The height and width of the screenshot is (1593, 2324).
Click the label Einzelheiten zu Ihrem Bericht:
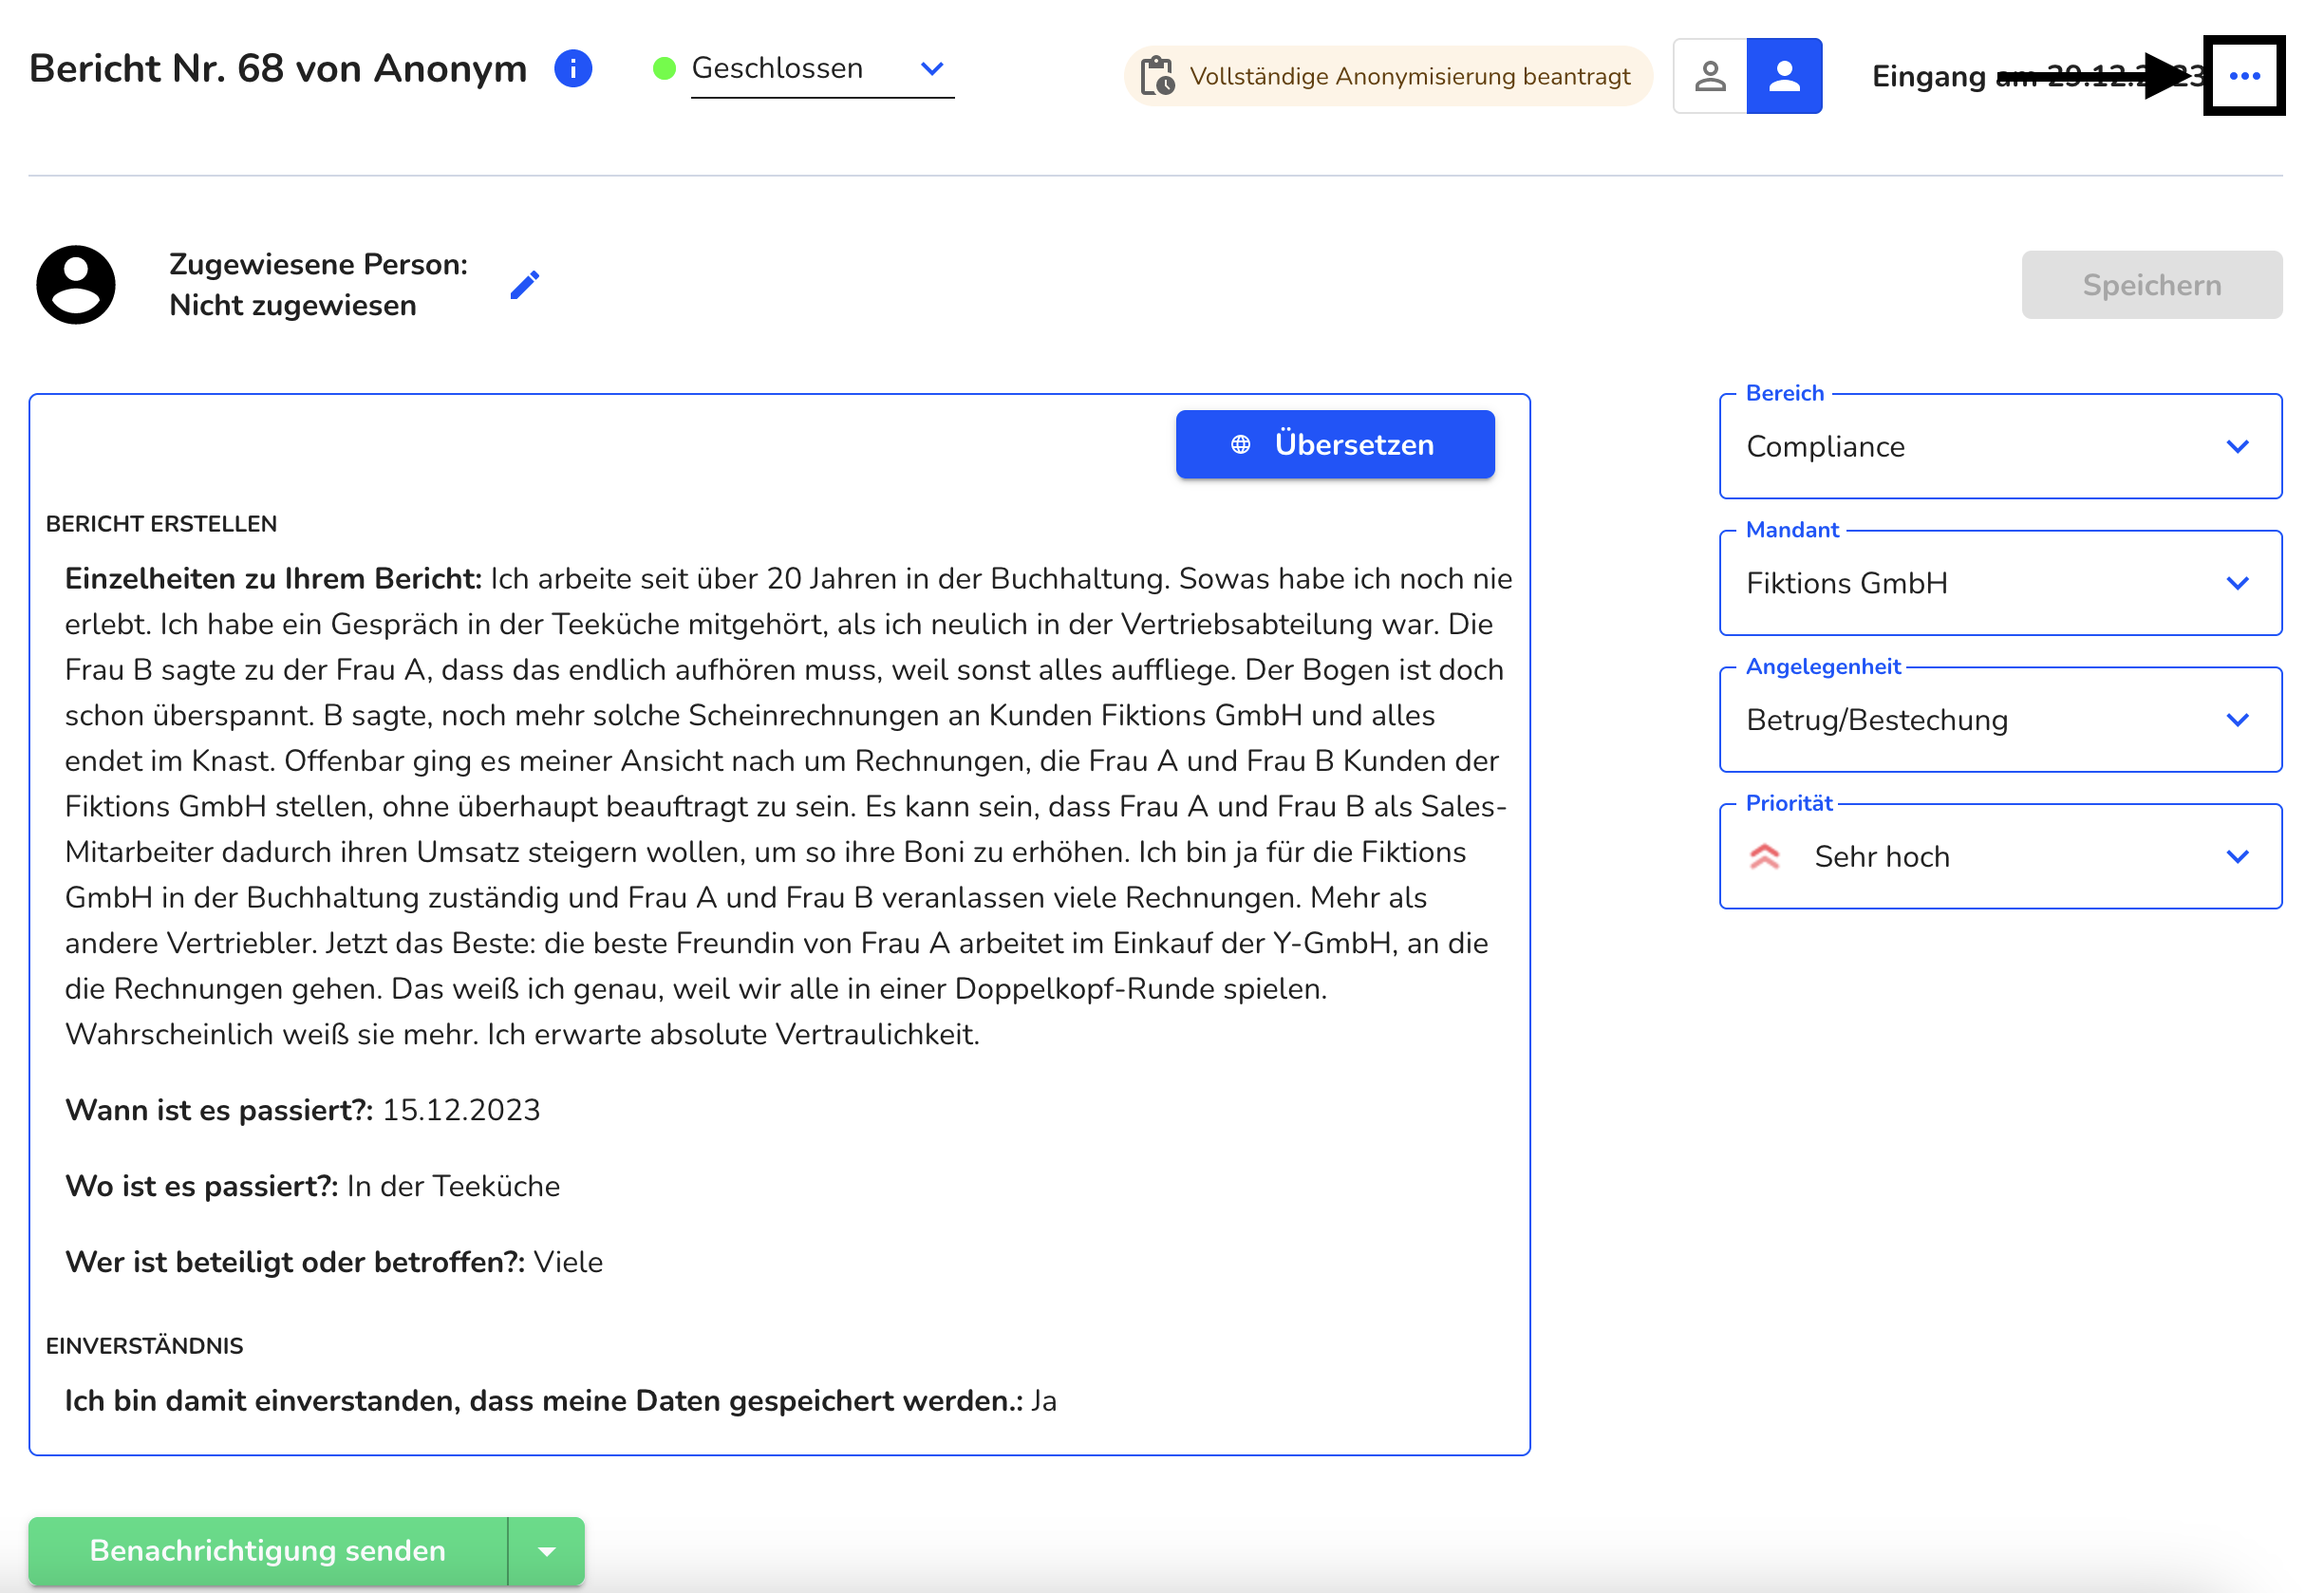coord(273,579)
